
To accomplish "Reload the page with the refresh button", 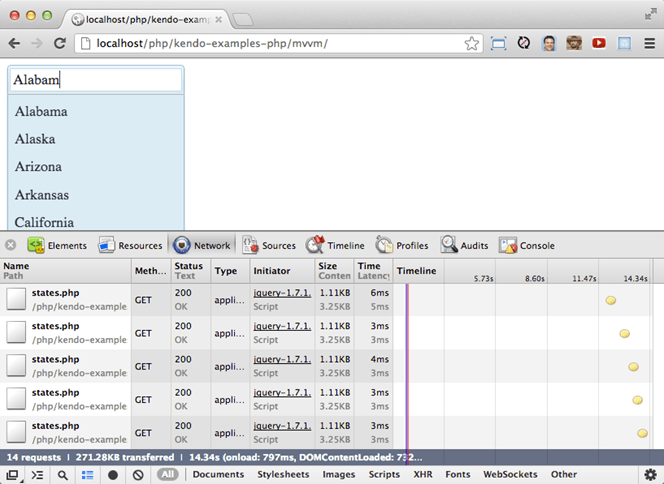I will point(60,44).
